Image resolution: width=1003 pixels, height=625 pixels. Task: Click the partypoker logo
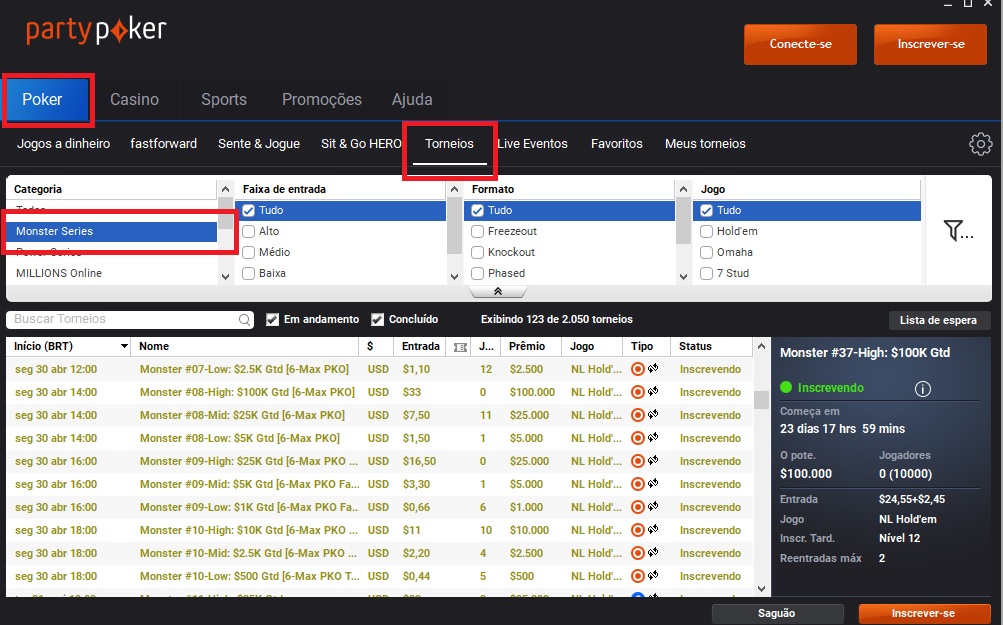[x=96, y=31]
